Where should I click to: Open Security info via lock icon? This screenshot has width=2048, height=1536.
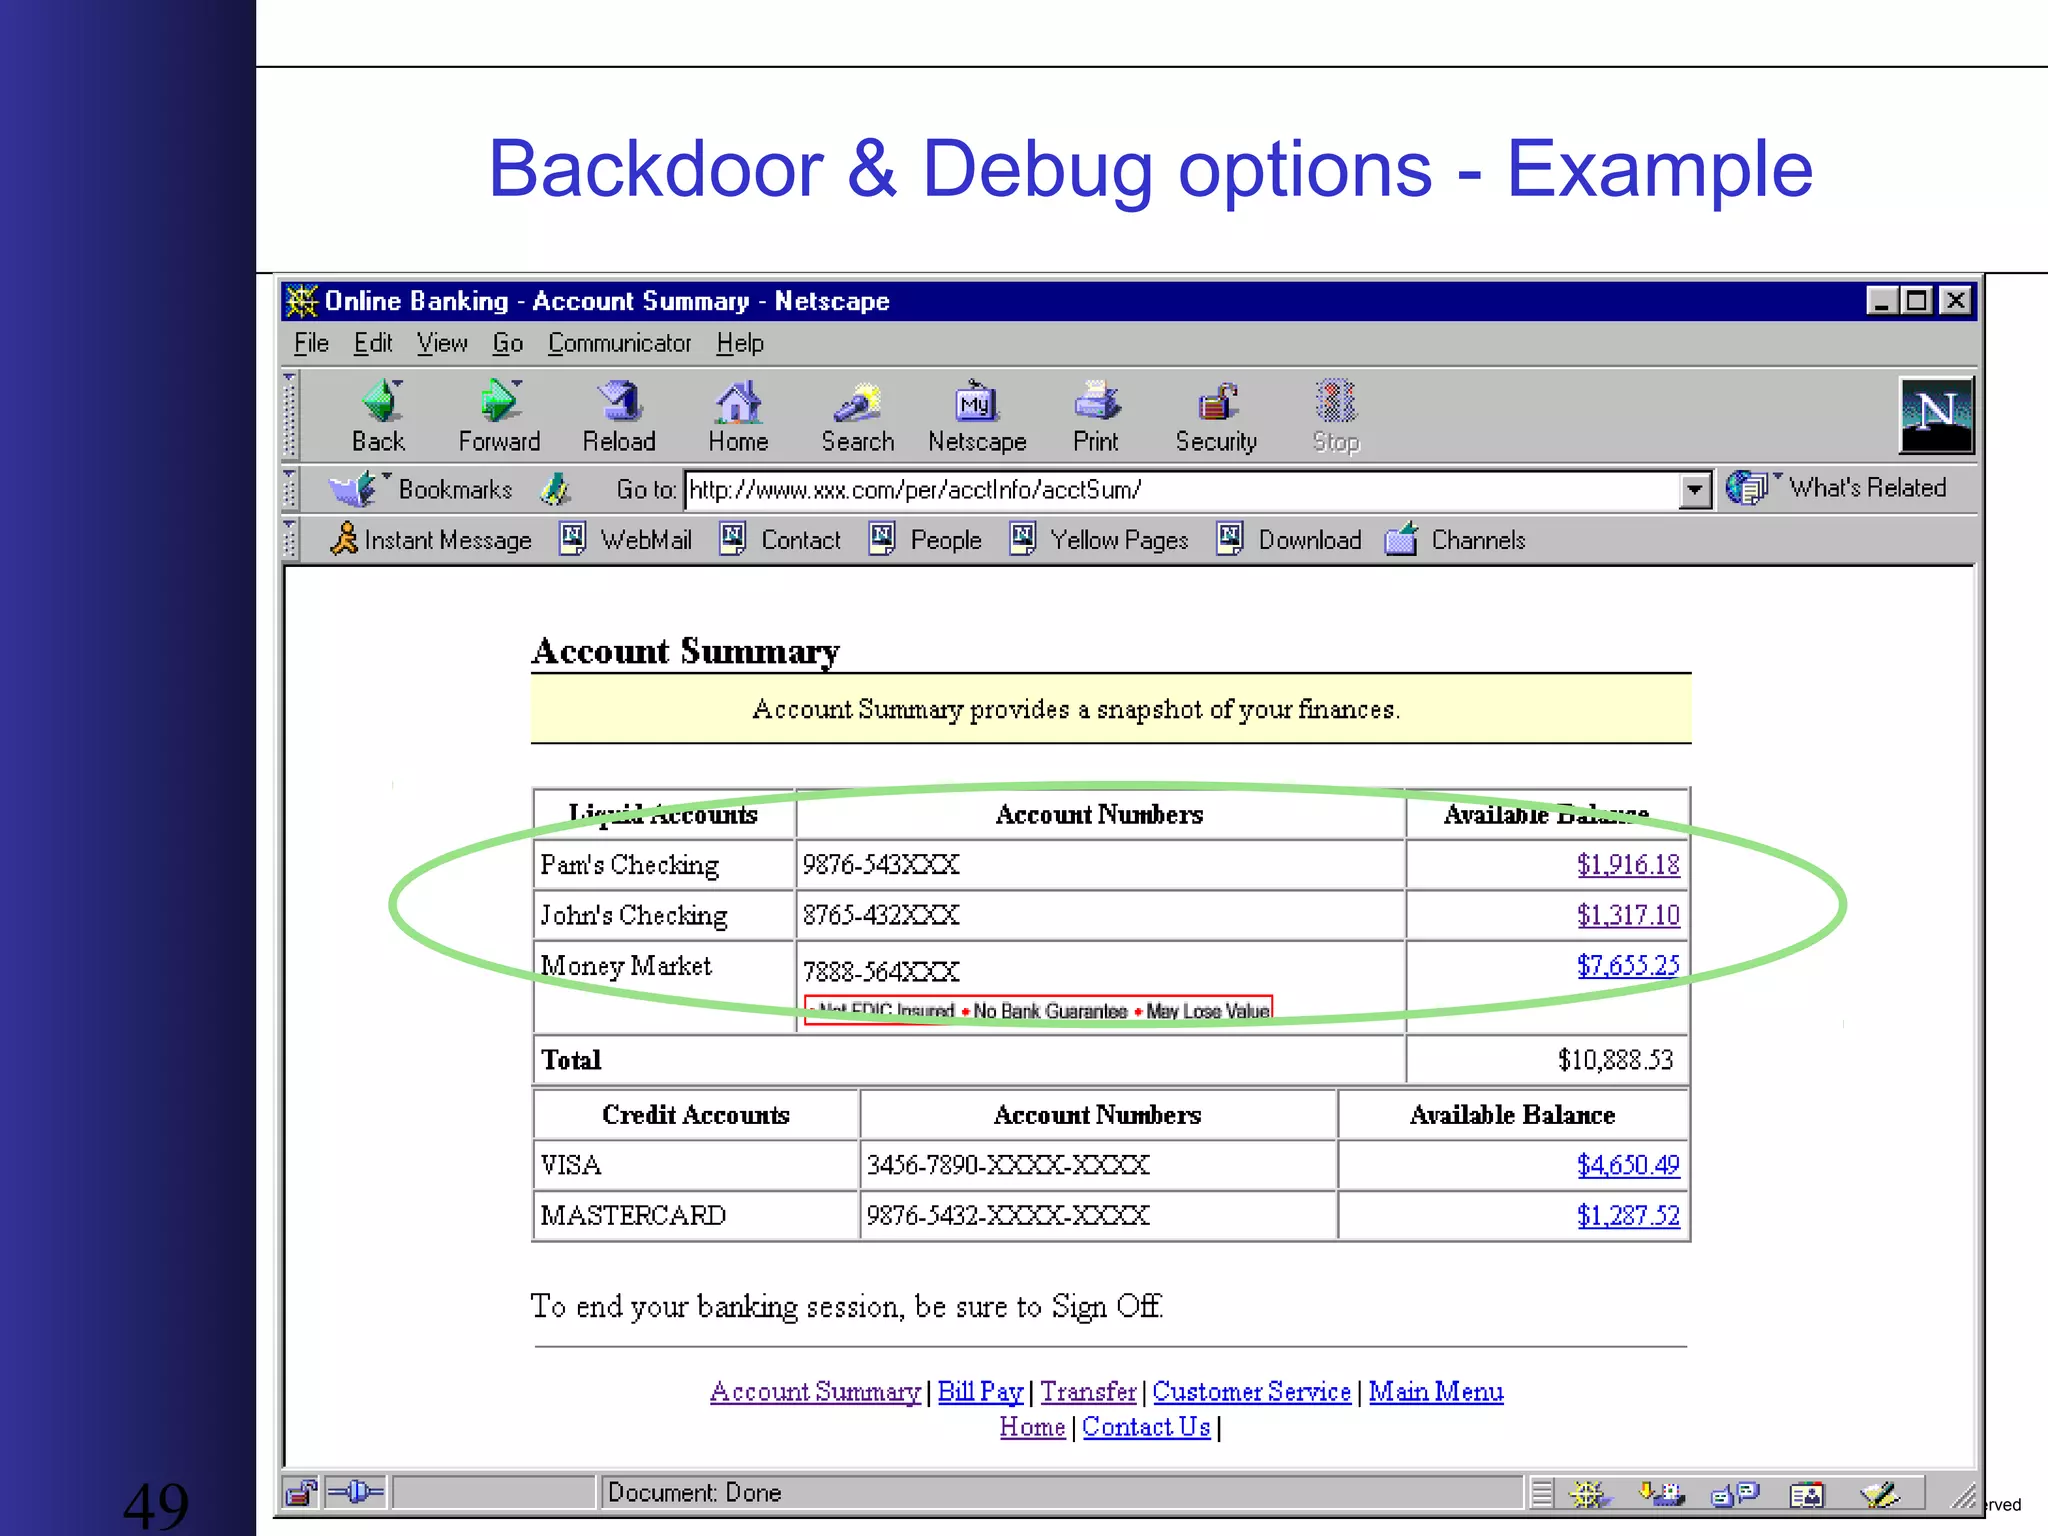[x=1216, y=416]
